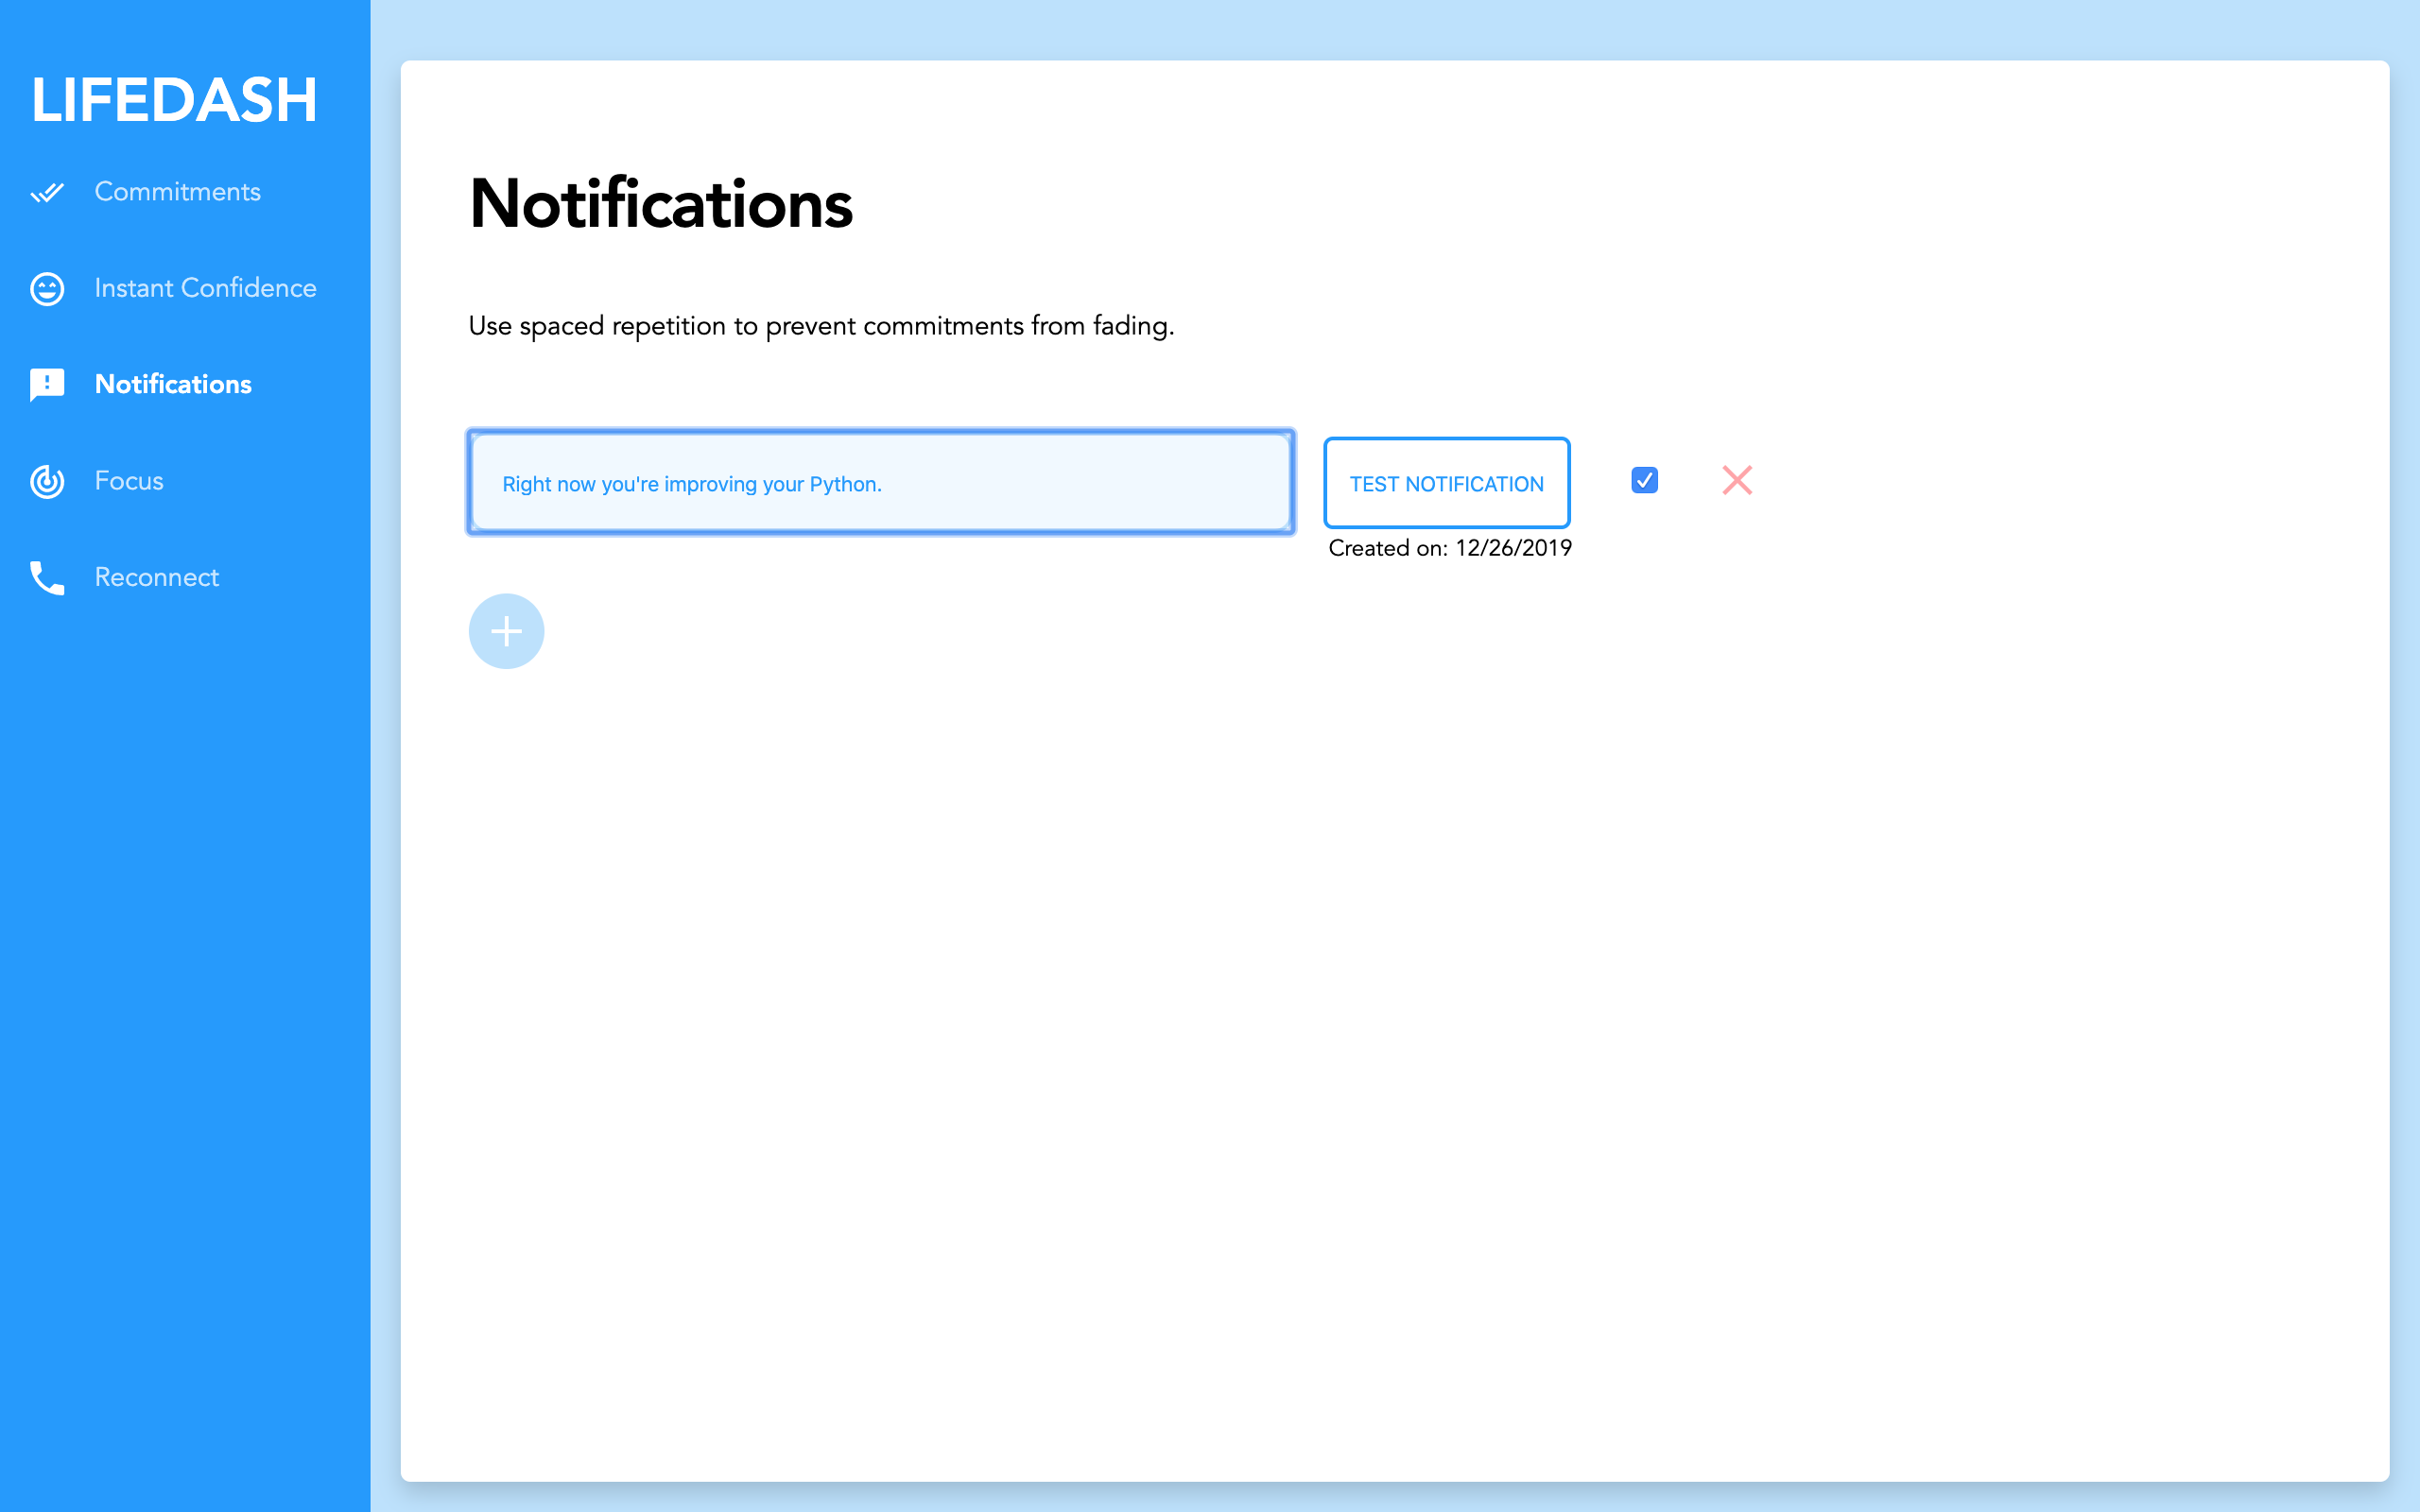Click the spaced repetition description text
2420x1512 pixels.
821,326
